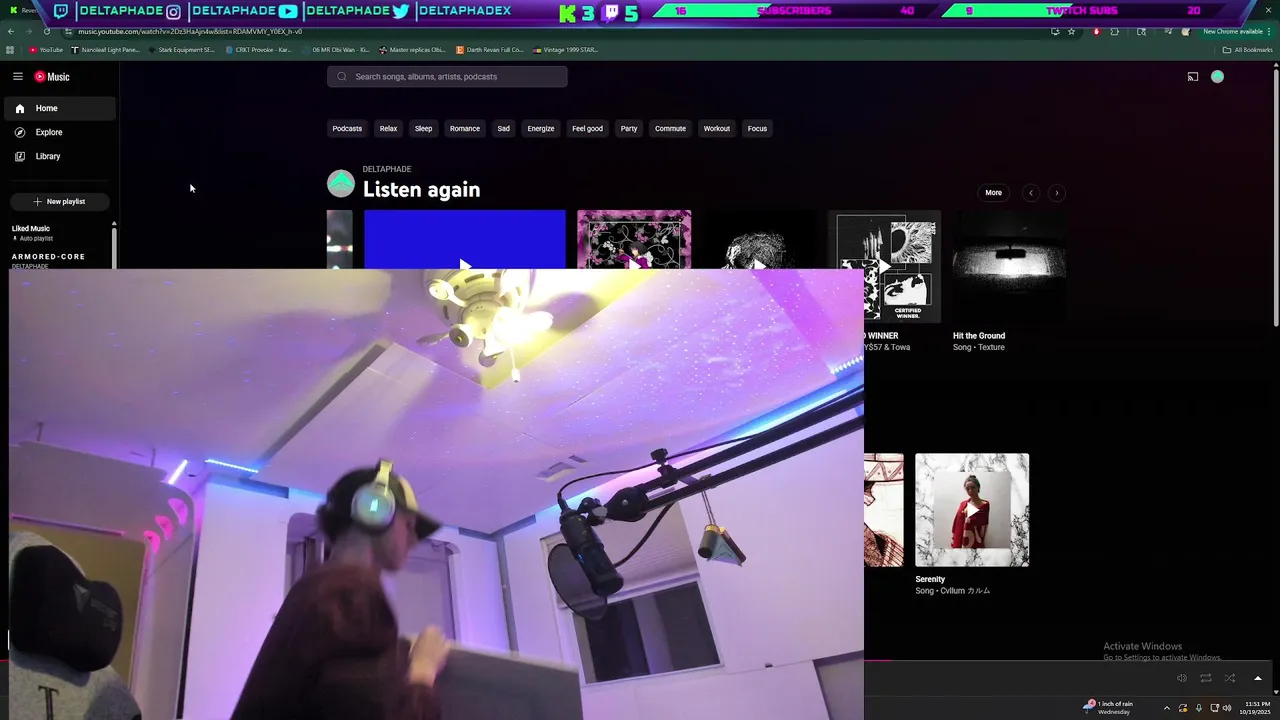Toggle the player volume icon
The image size is (1280, 720).
pyautogui.click(x=1182, y=678)
